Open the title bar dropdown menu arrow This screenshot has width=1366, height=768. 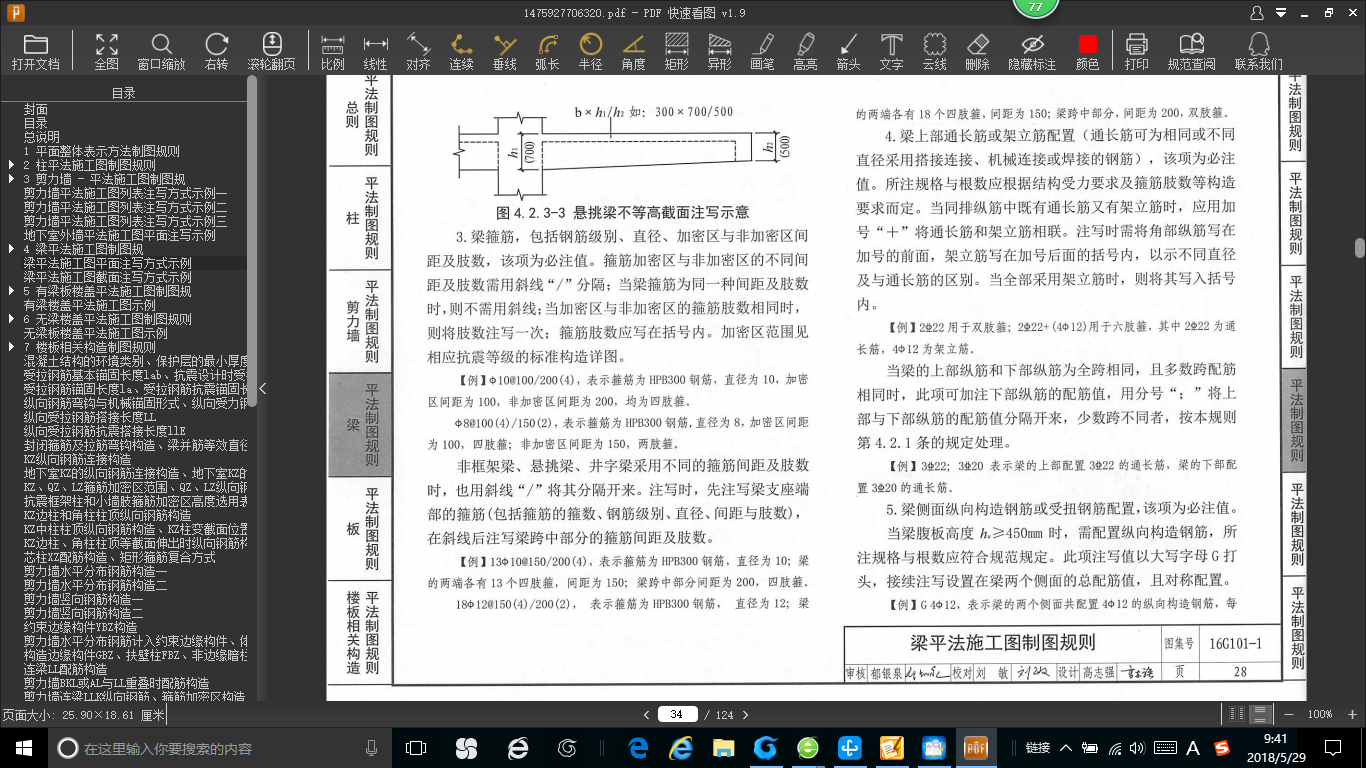pos(1279,13)
